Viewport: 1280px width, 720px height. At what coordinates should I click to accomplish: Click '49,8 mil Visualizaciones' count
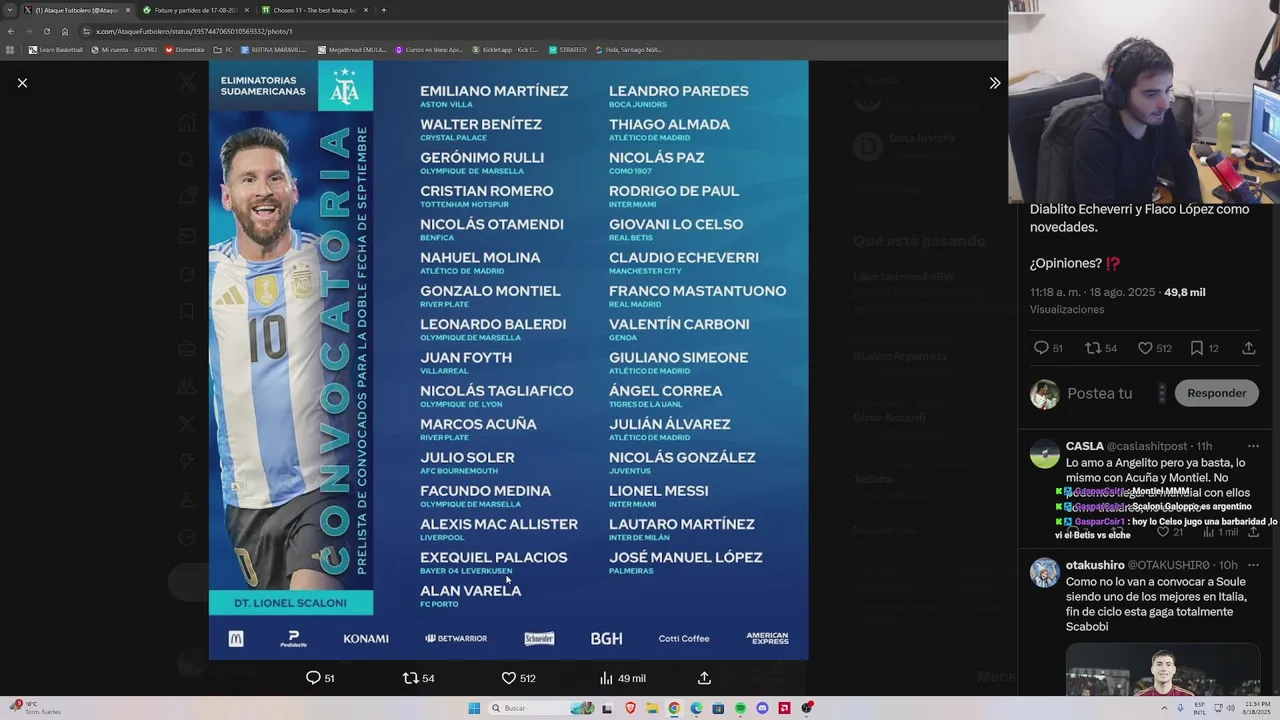pos(1185,292)
